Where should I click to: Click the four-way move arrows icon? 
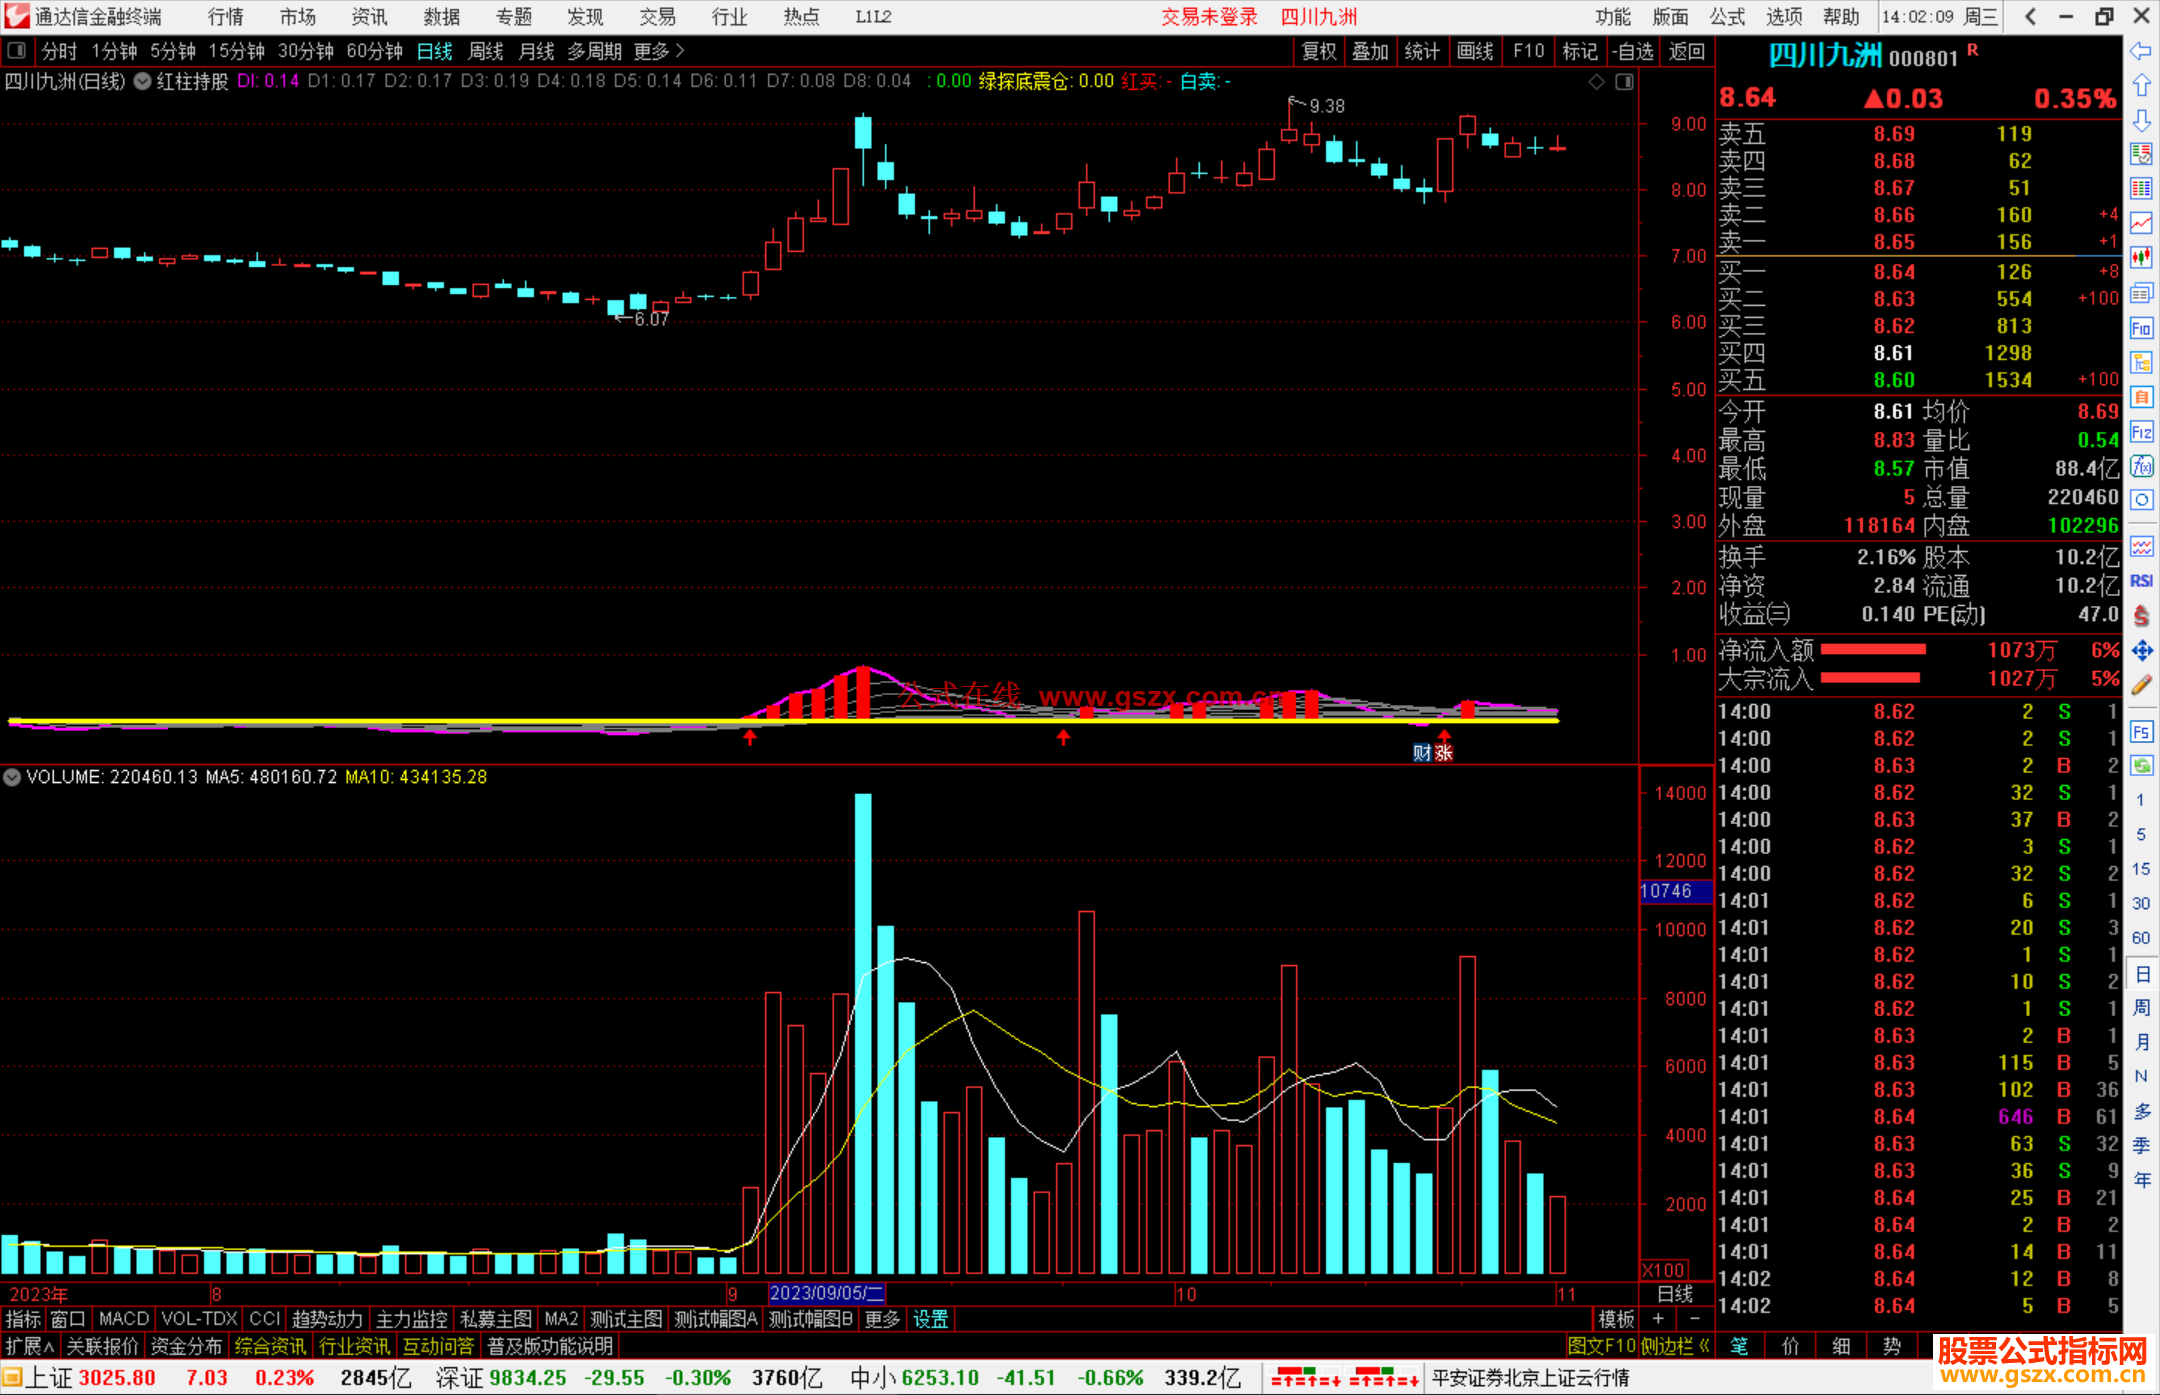pos(2141,651)
